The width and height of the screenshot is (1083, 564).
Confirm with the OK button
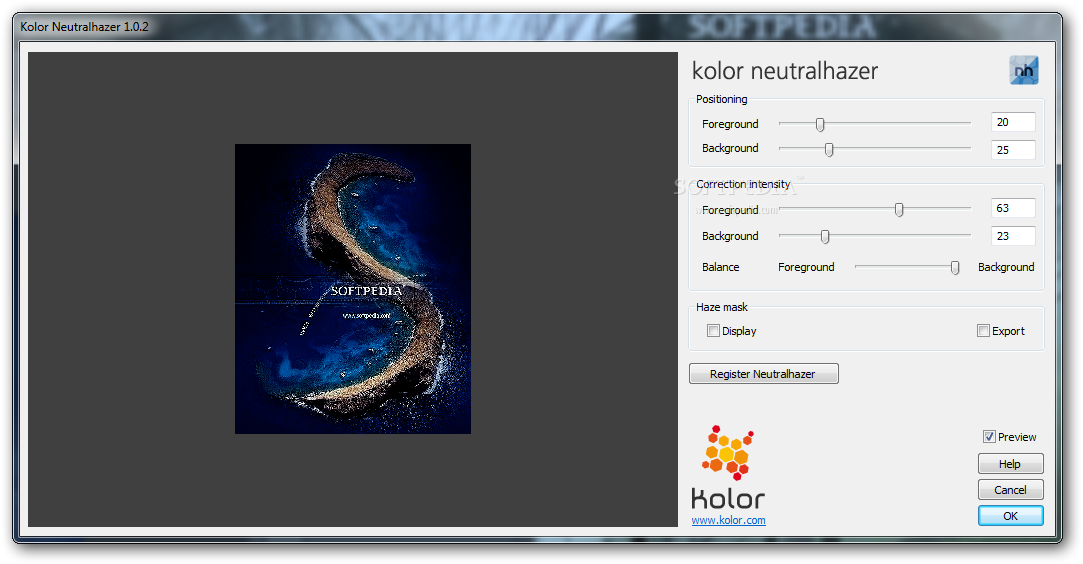(x=1010, y=516)
